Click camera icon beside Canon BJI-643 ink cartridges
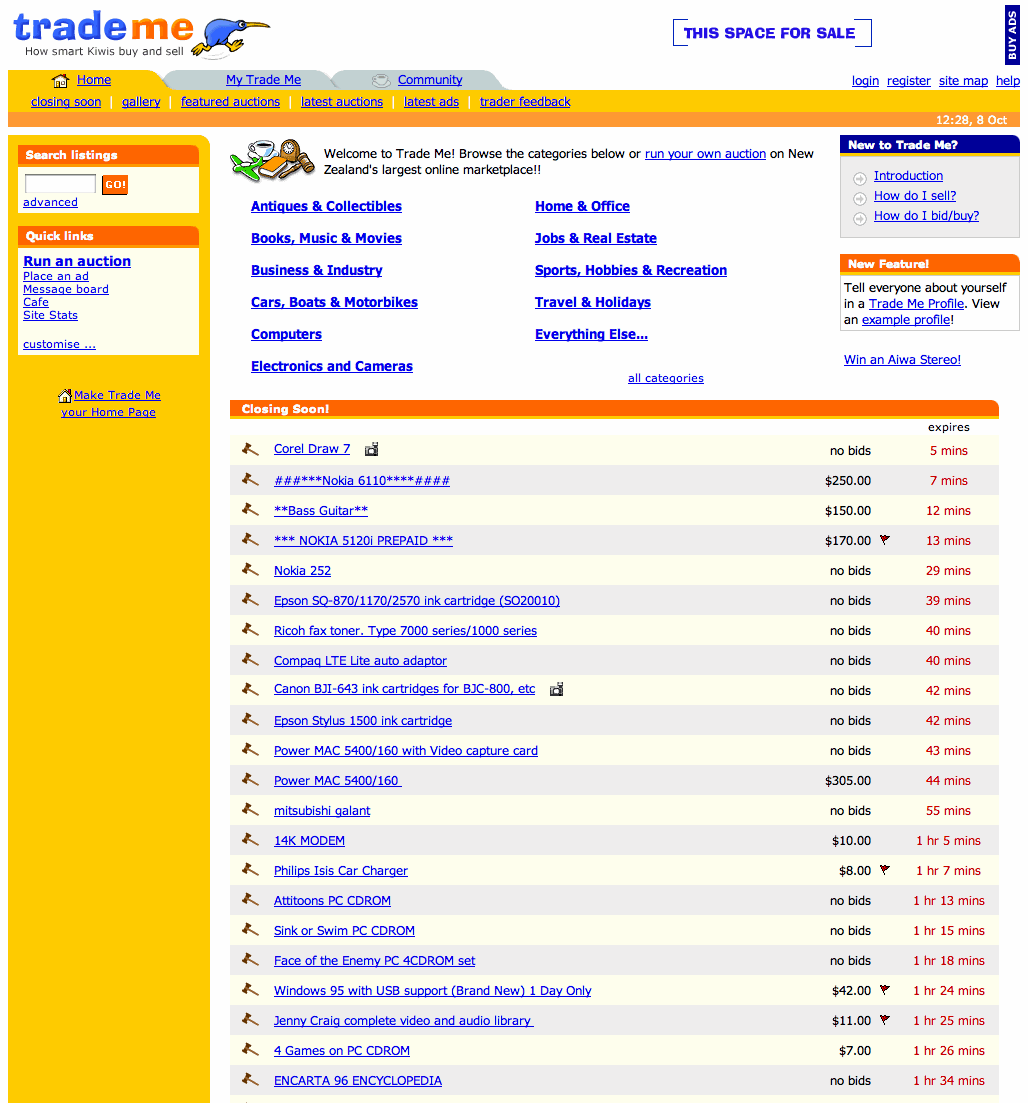 [x=557, y=689]
